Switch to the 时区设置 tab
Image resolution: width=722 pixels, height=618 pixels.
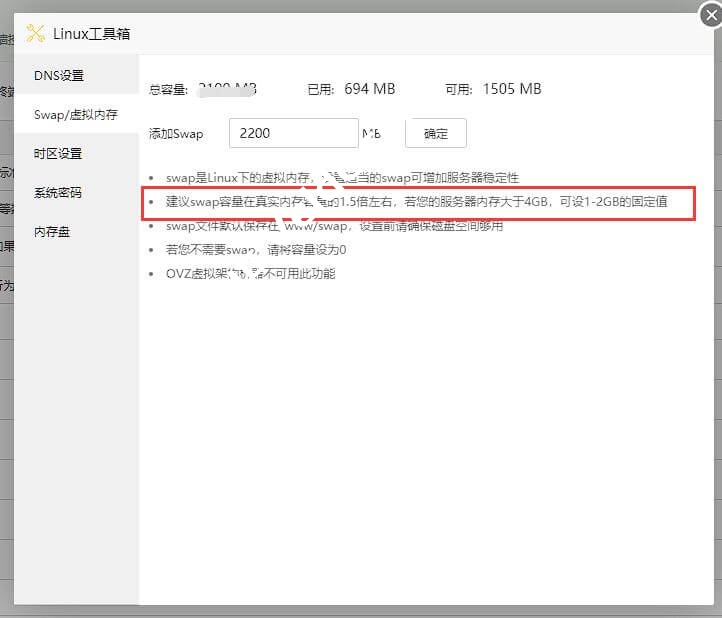pos(58,154)
